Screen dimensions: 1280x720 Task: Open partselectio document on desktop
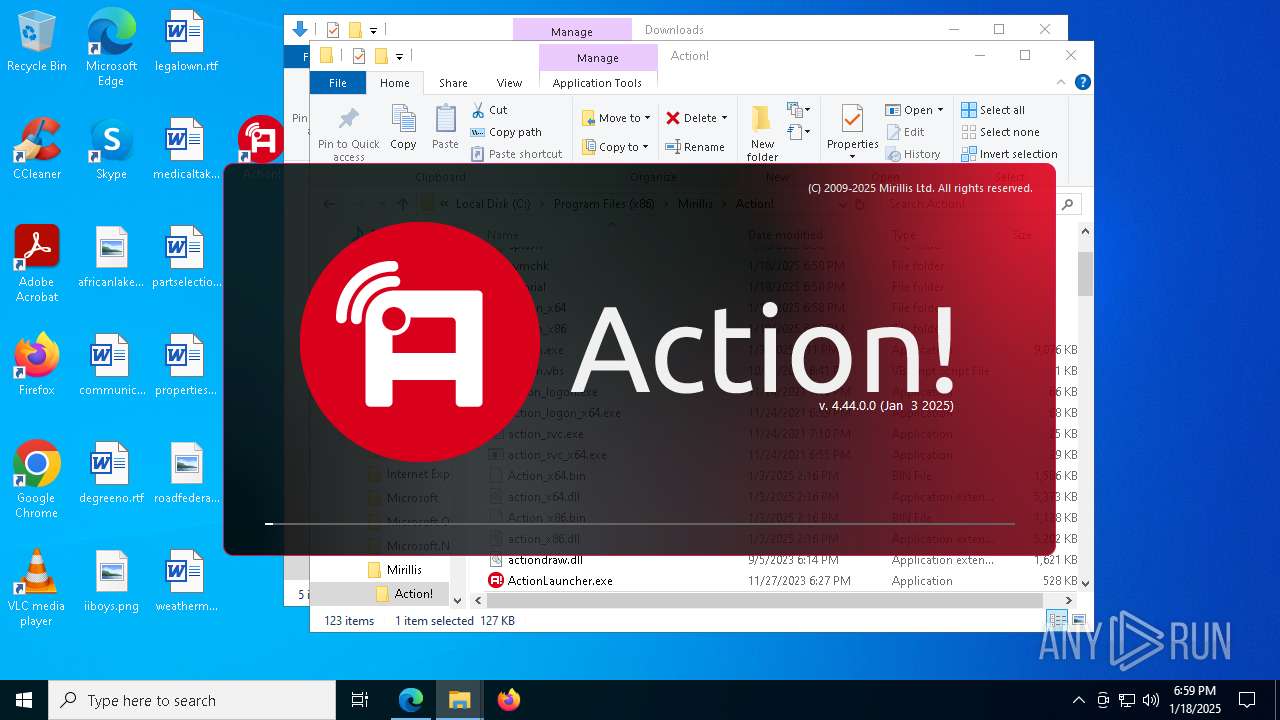coord(186,258)
